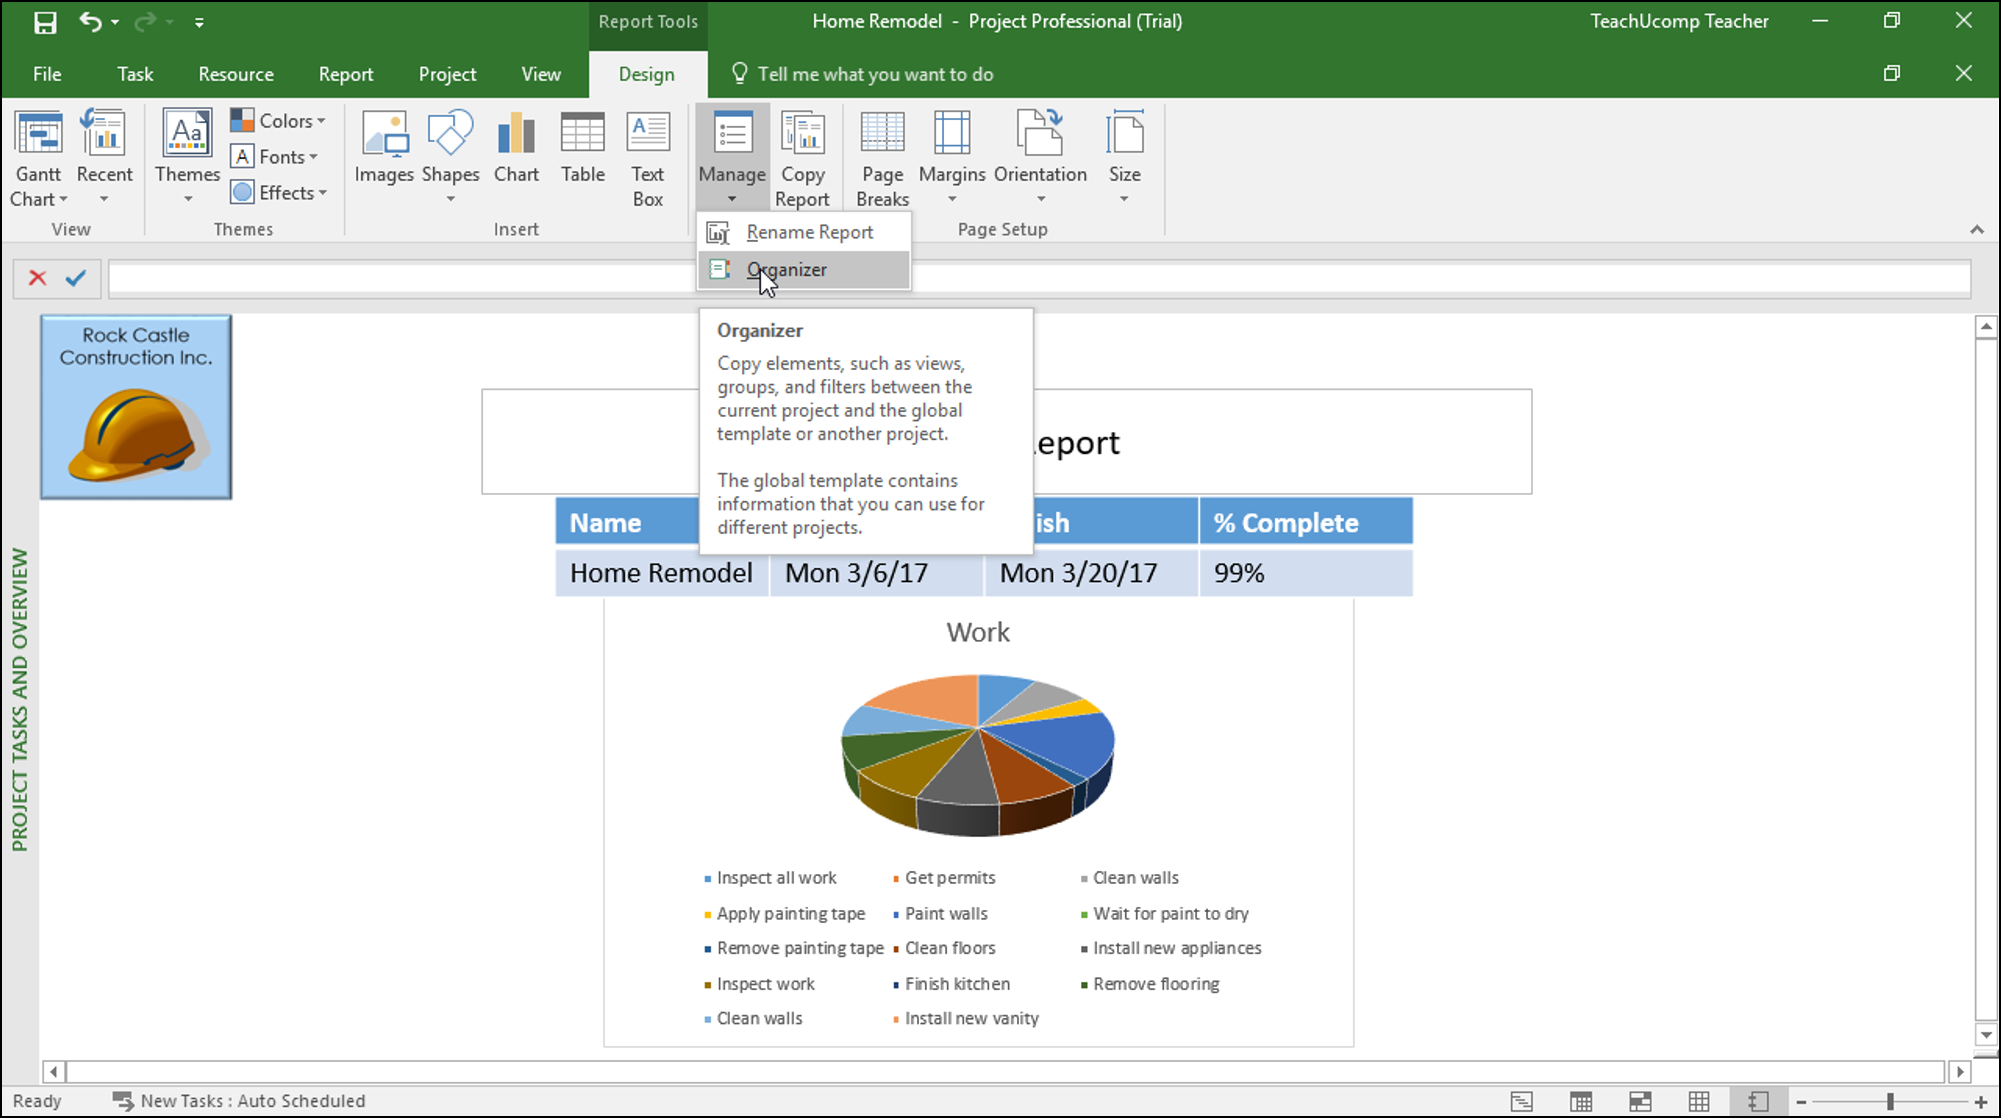This screenshot has width=2001, height=1118.
Task: Click the Work chart title
Action: pos(978,632)
